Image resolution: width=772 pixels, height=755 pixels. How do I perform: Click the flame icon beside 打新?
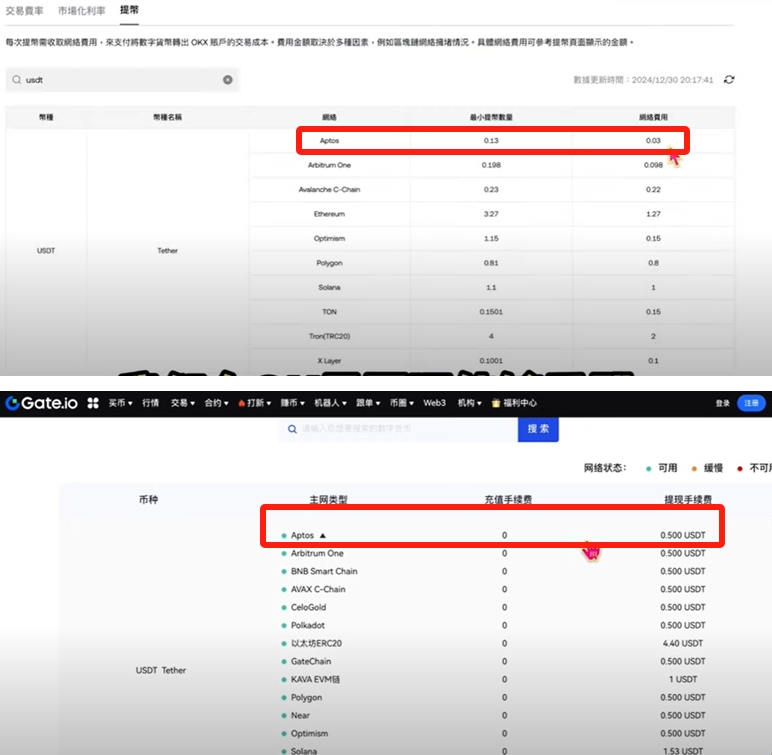(241, 403)
